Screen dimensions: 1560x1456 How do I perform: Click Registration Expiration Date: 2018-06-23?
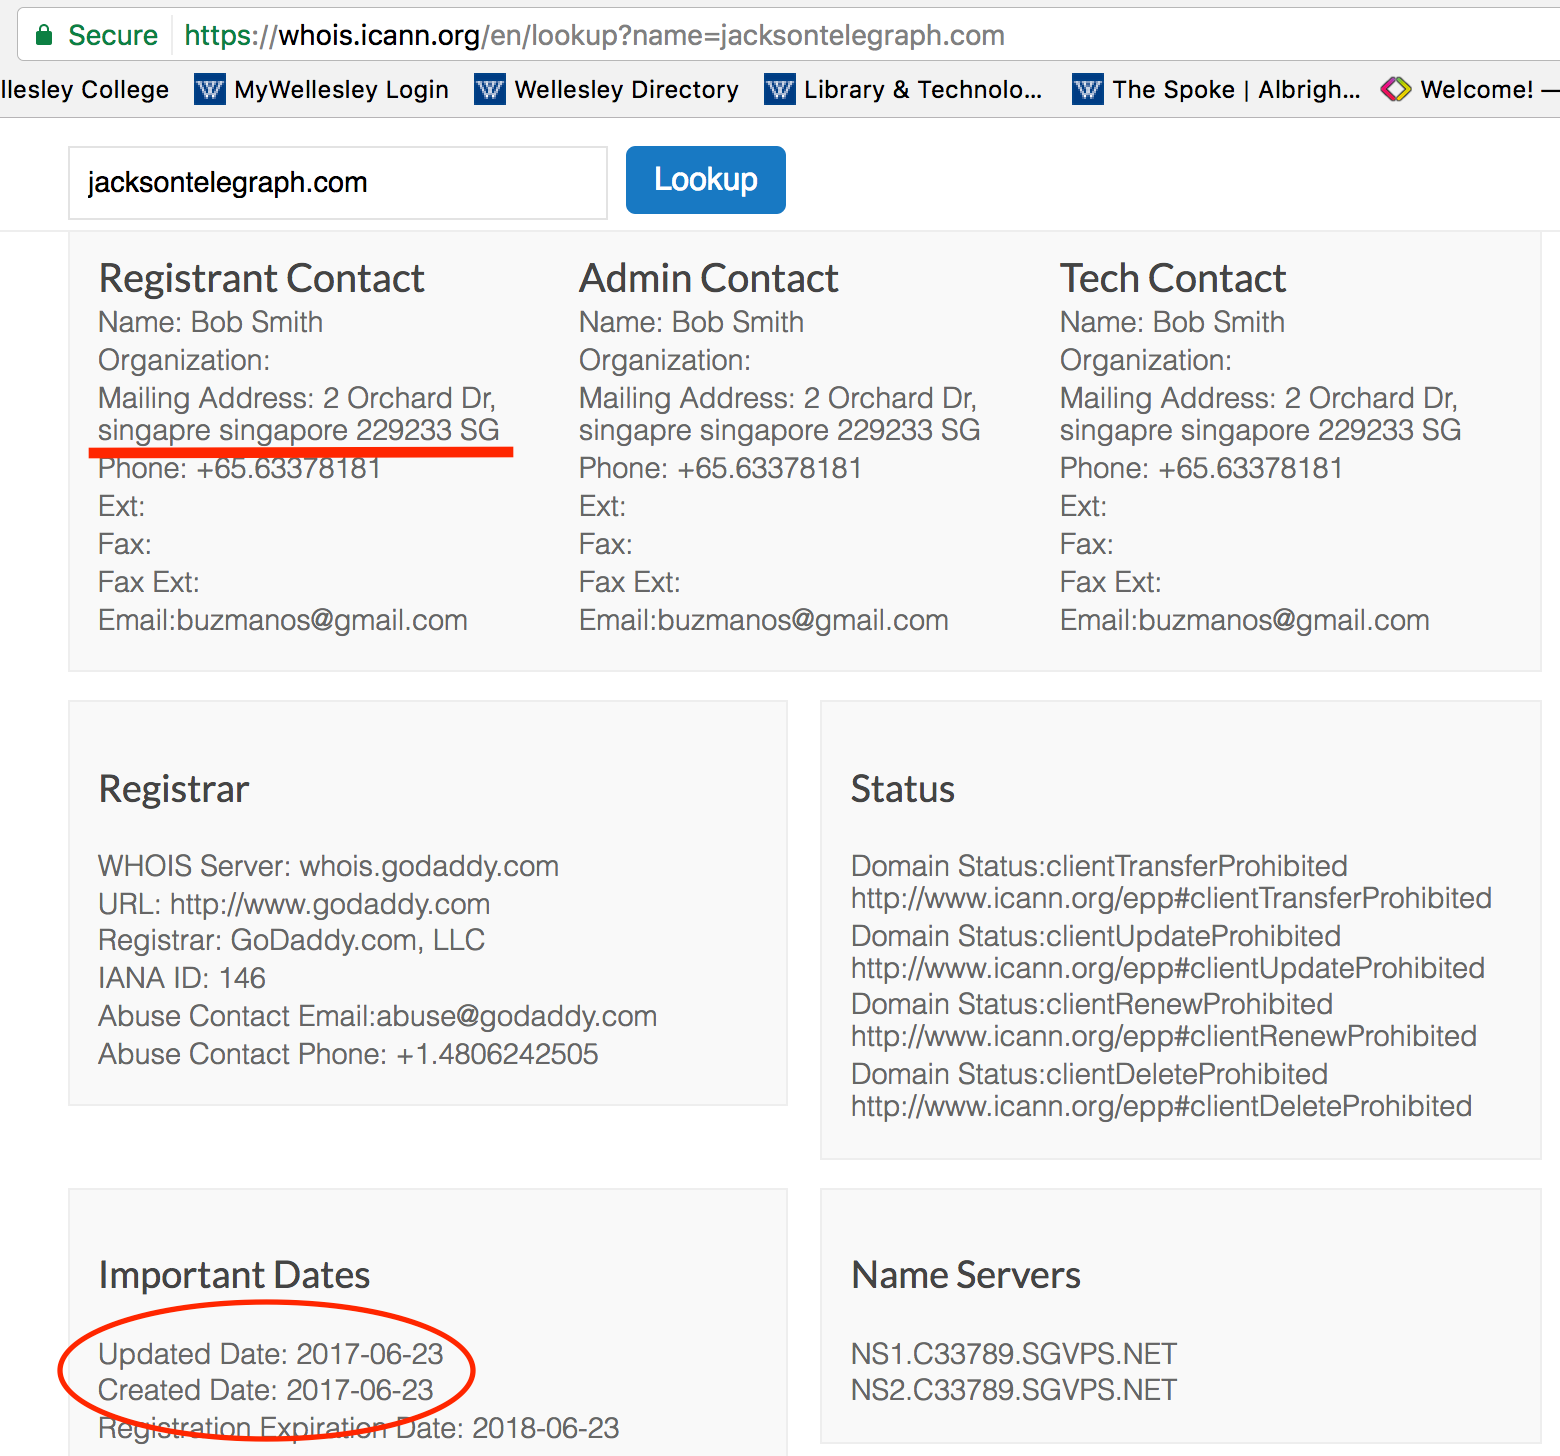coord(359,1428)
